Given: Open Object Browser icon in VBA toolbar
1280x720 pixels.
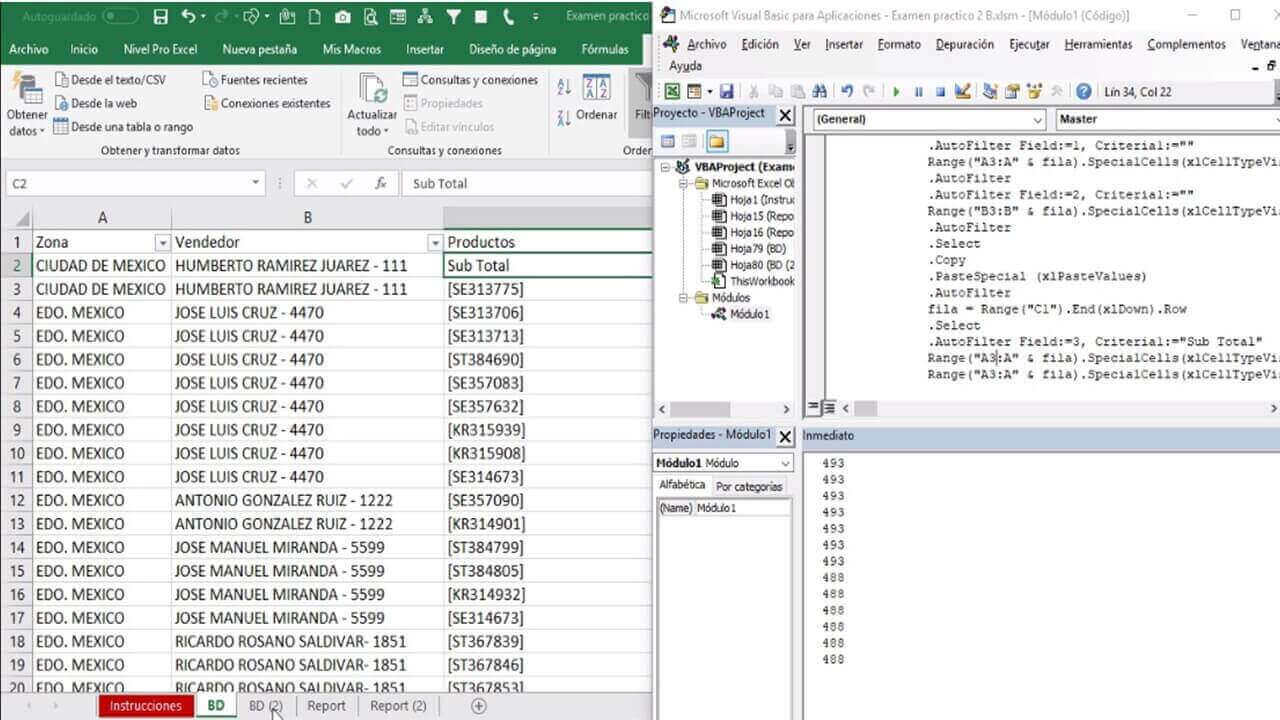Looking at the screenshot, I should pyautogui.click(x=1035, y=91).
